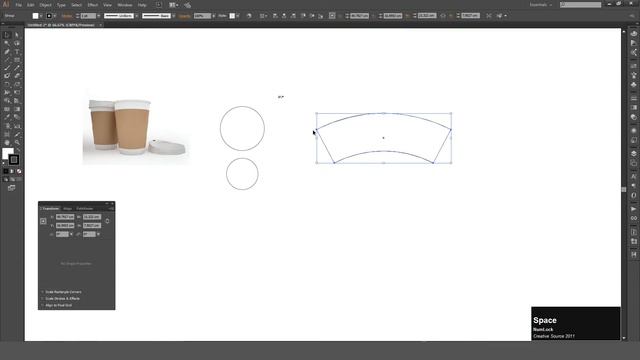Select the Scale tool
This screenshot has height=360, width=640.
pos(17,84)
